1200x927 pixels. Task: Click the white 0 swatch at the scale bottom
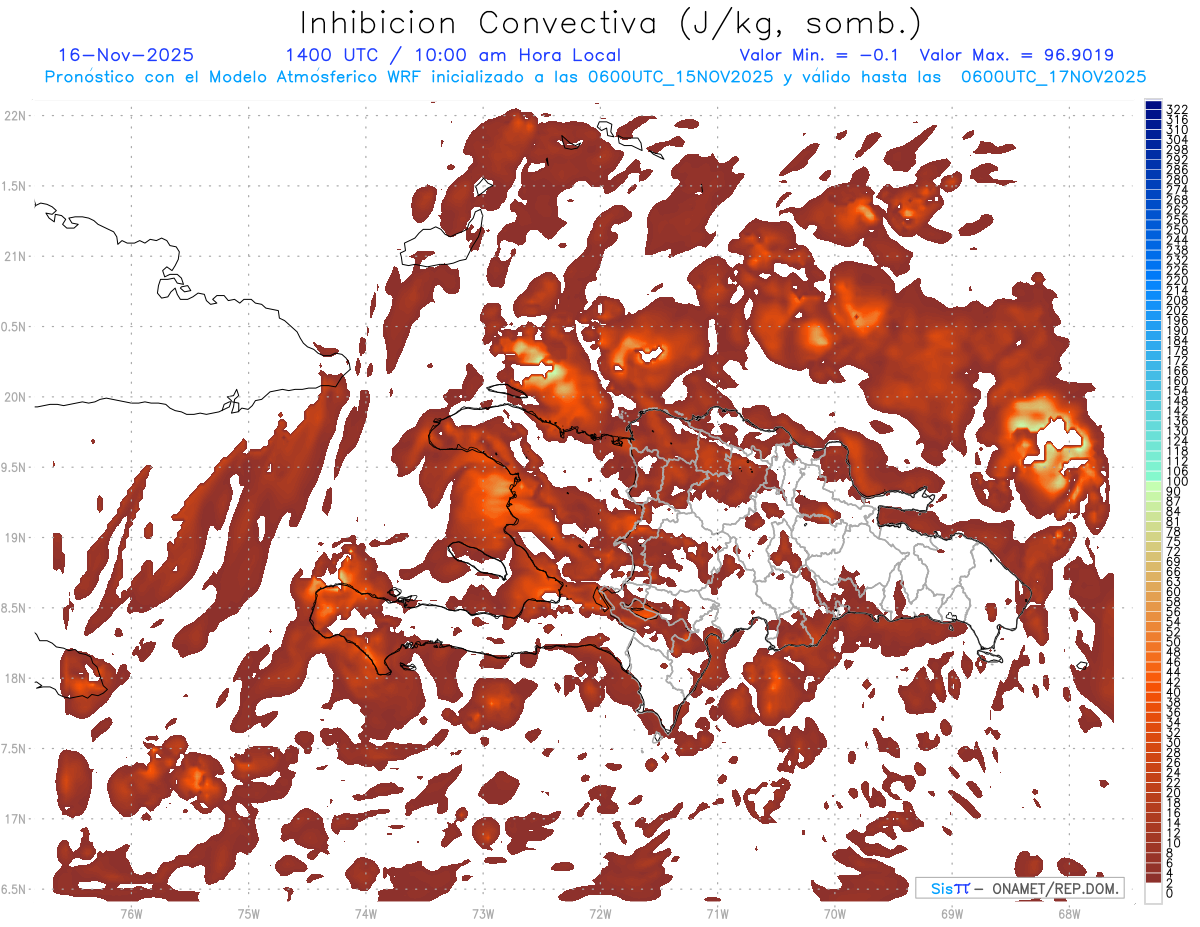1153,894
